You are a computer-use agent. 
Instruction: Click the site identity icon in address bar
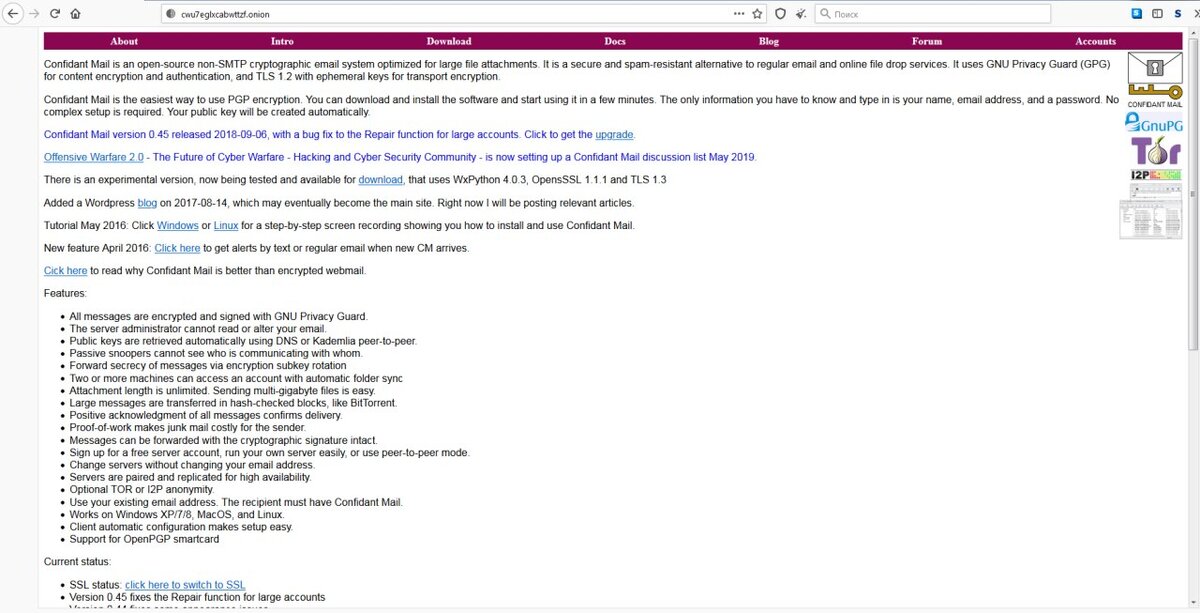pyautogui.click(x=171, y=14)
